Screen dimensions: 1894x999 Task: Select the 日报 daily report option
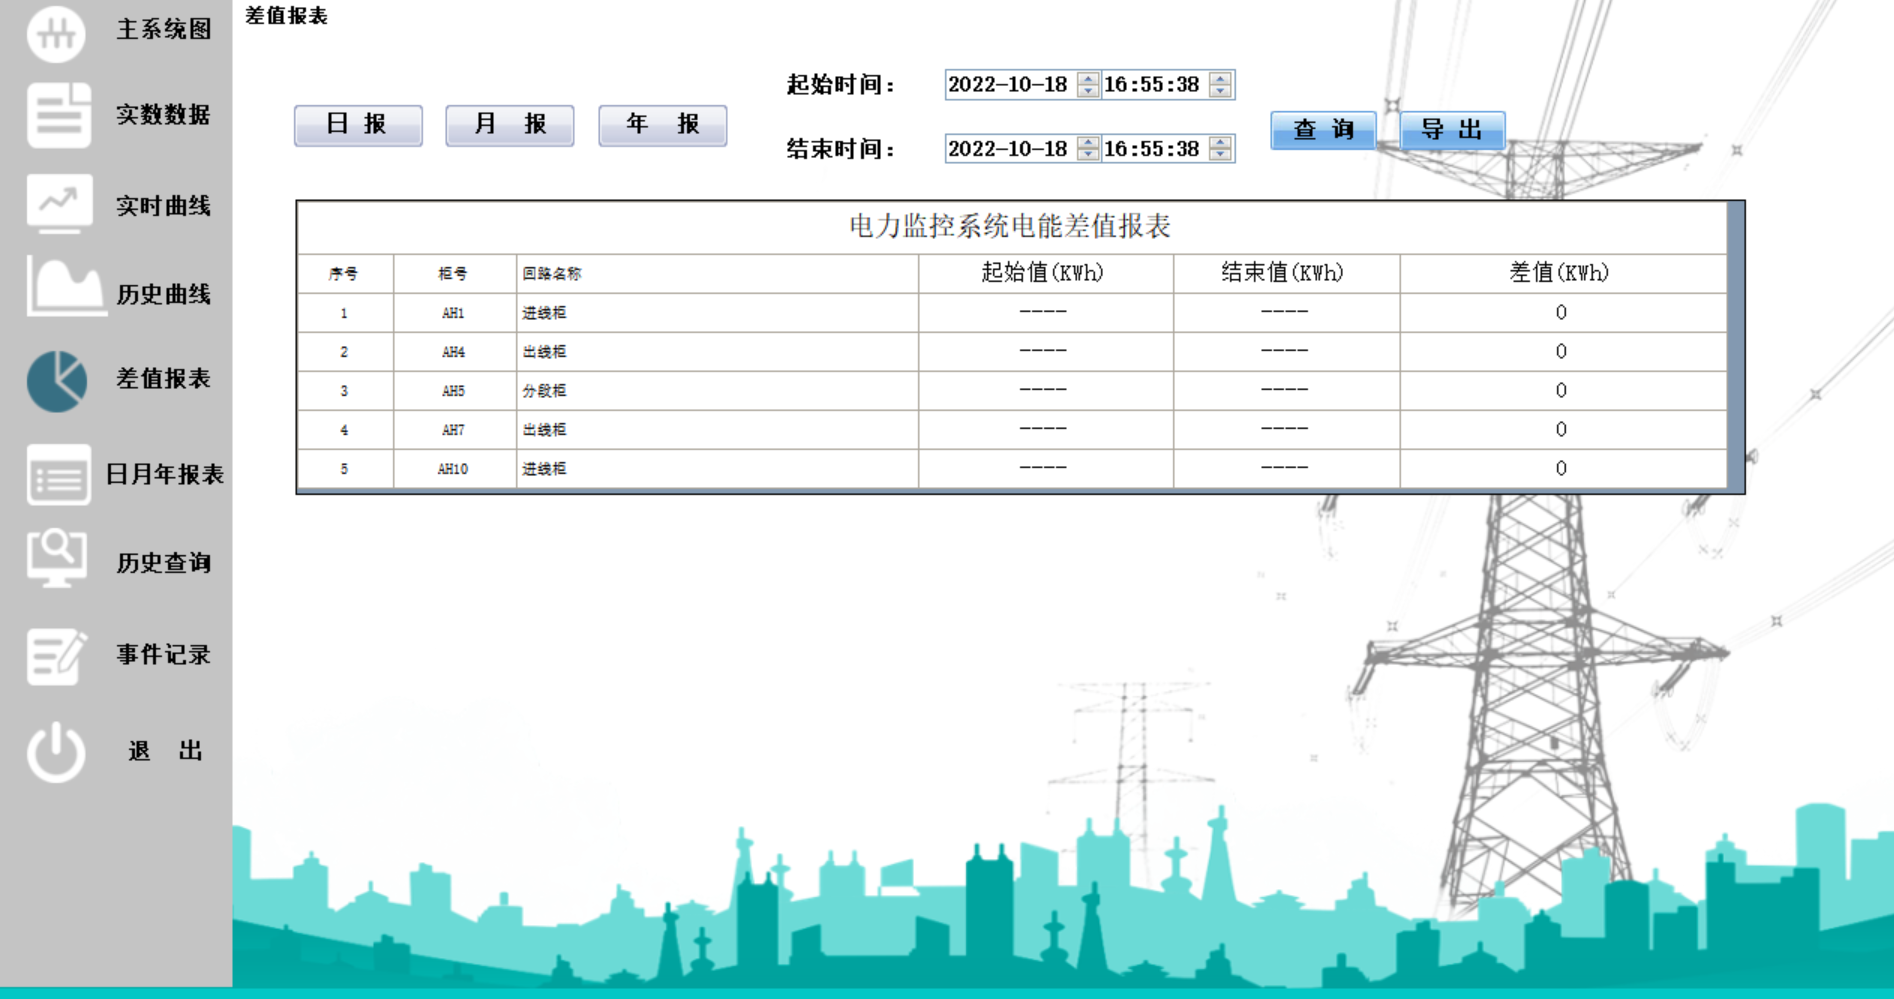click(357, 124)
